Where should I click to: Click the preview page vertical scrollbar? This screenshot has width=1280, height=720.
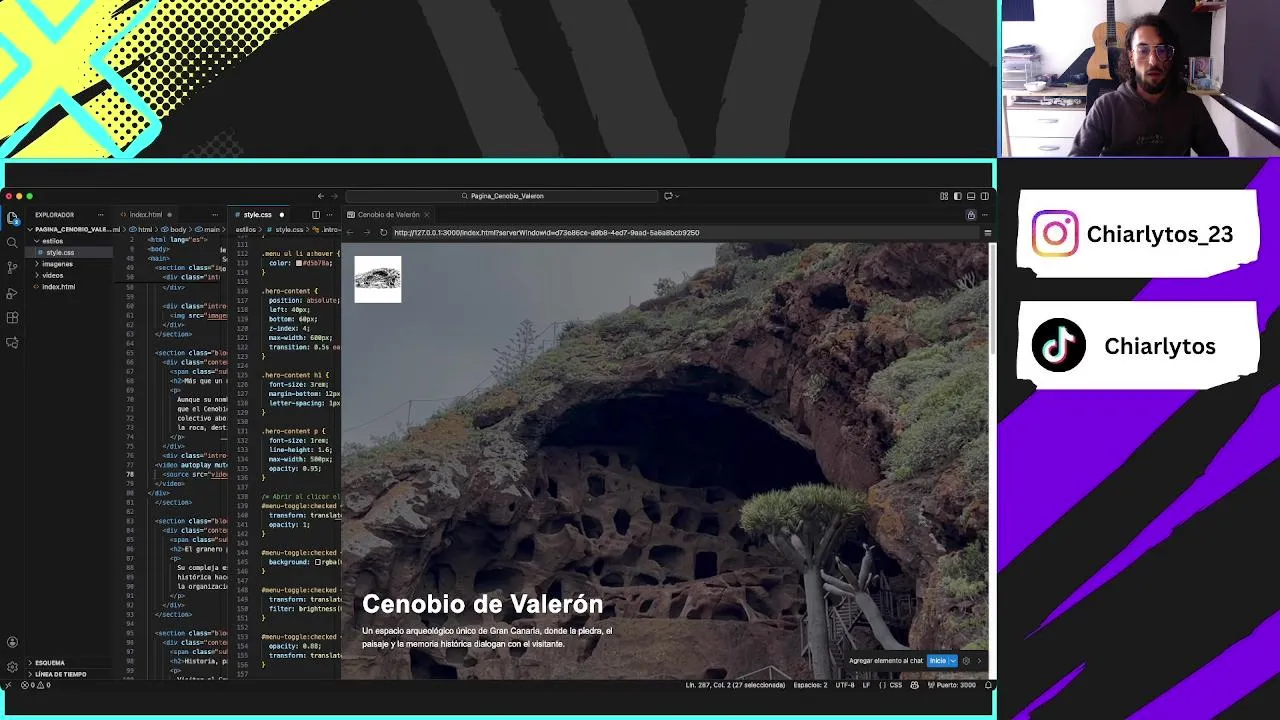[x=991, y=300]
